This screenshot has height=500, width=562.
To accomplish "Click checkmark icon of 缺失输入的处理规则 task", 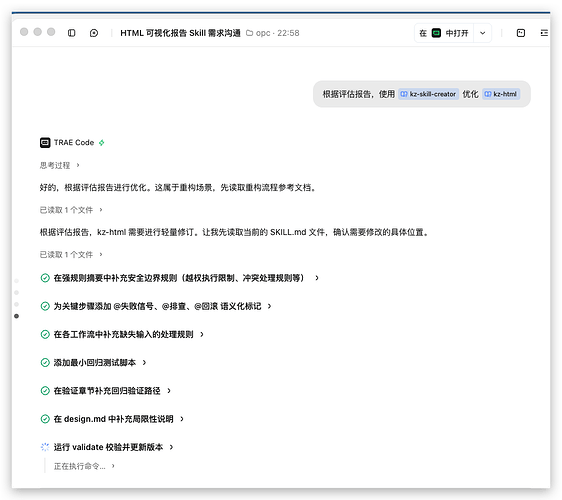I will [45, 334].
